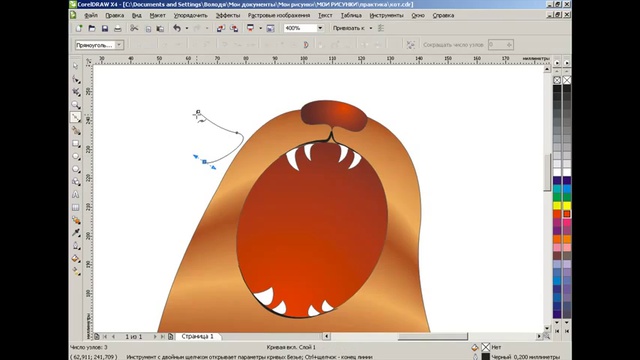Click the Welcome screen icon

270,28
